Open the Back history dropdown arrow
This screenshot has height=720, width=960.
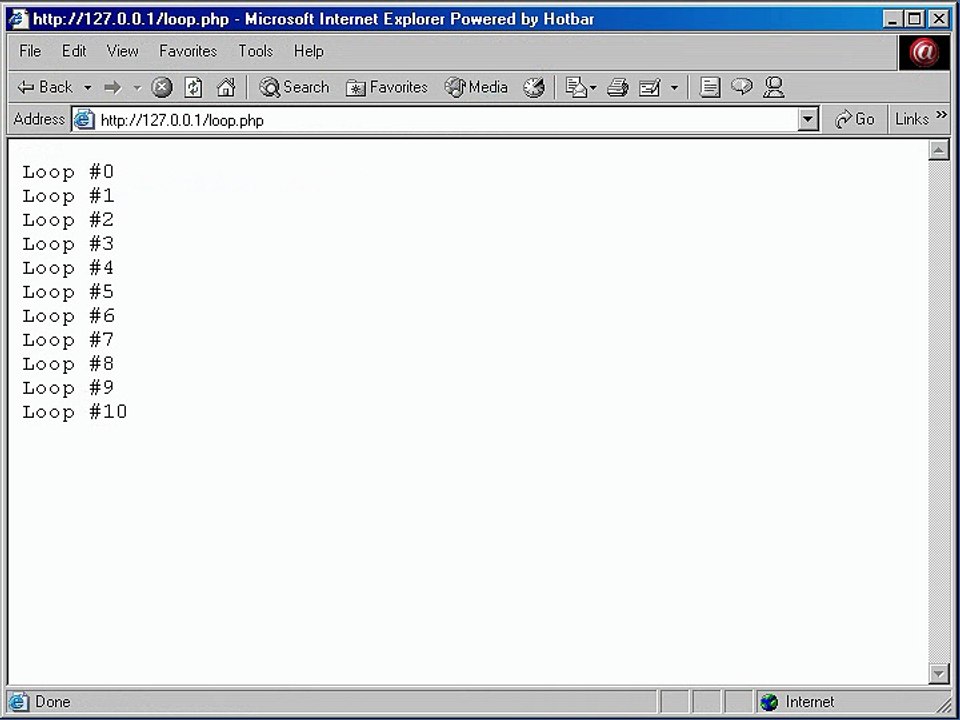pos(88,88)
